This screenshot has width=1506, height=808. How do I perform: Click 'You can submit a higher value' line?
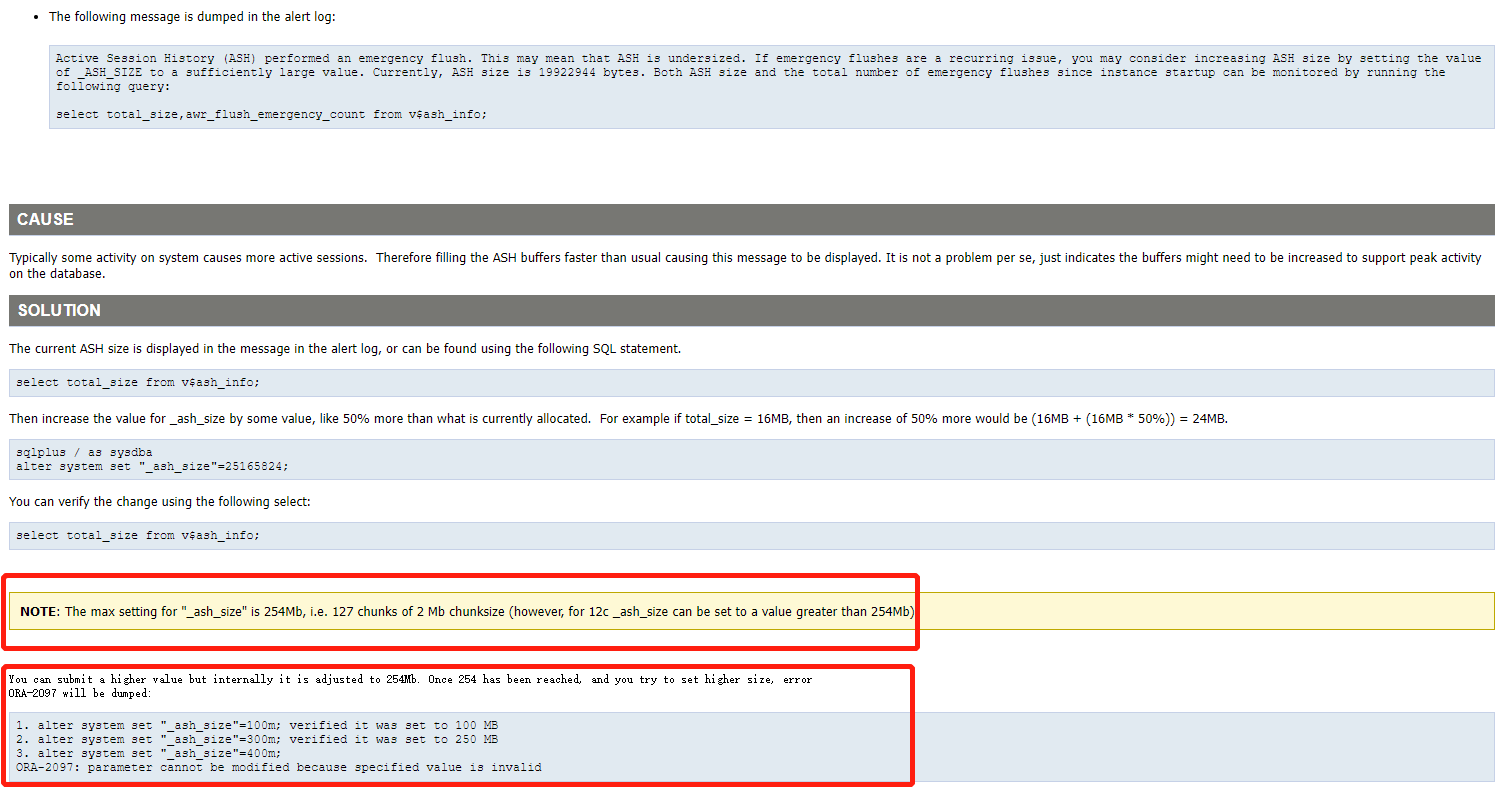[410, 679]
